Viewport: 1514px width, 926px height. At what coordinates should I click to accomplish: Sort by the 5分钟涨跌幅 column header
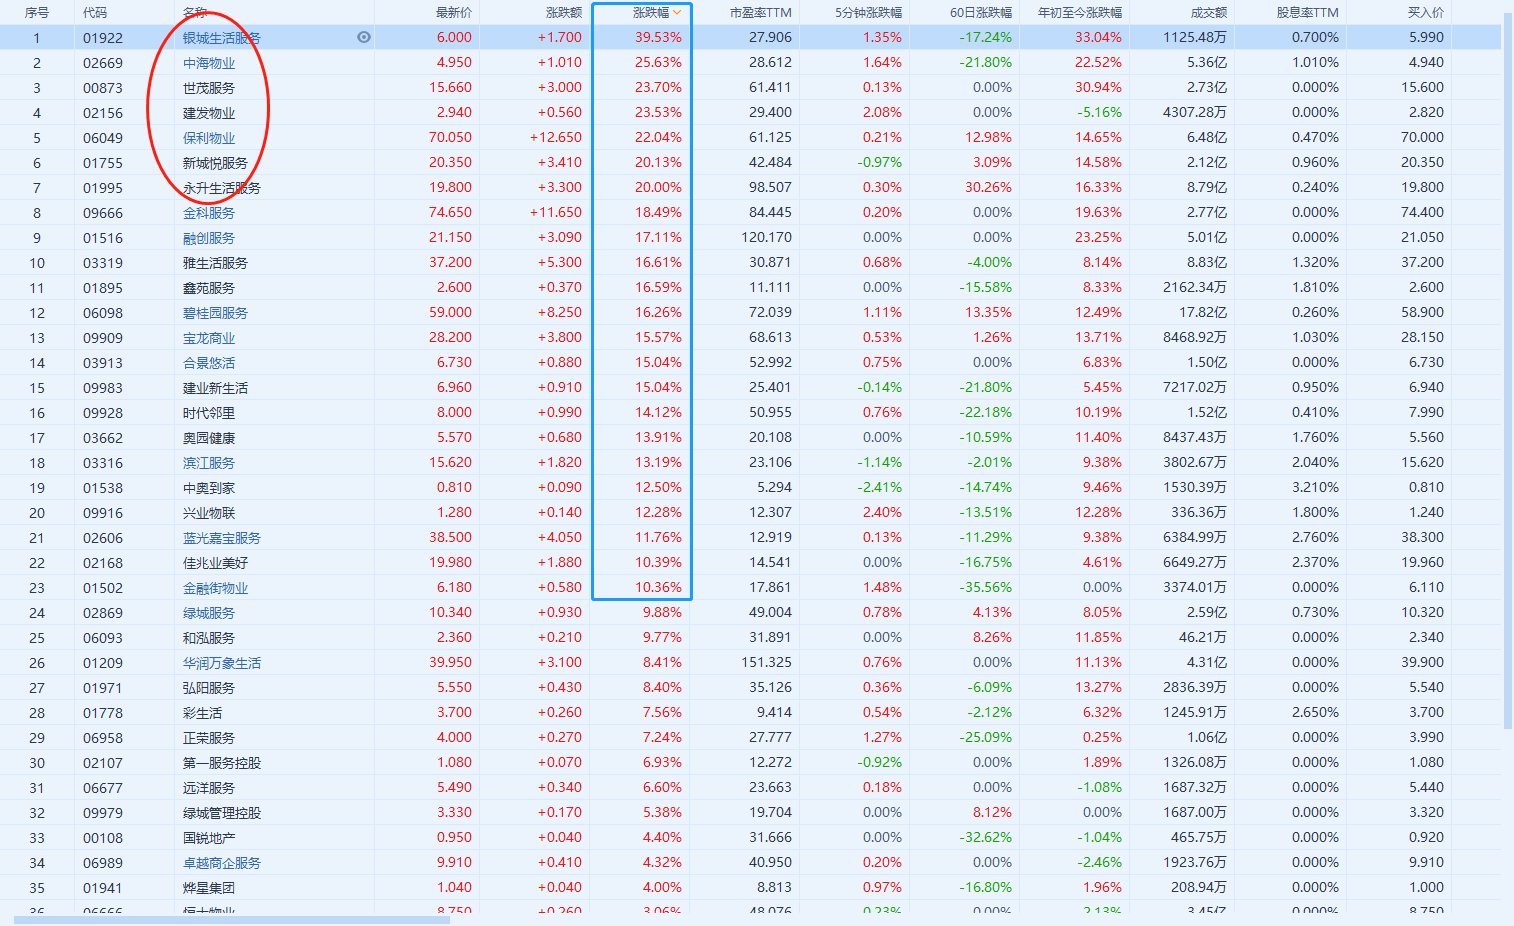coord(869,13)
